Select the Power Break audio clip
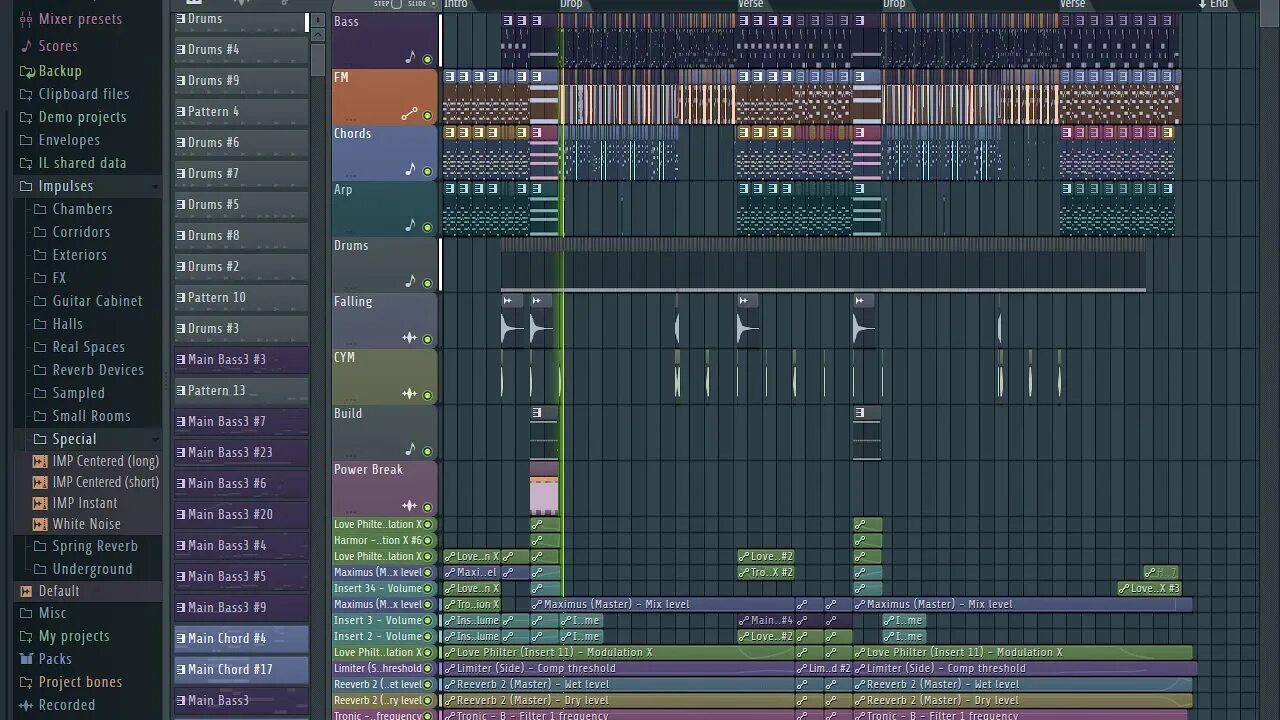Screen dimensions: 1280x720 coord(544,489)
